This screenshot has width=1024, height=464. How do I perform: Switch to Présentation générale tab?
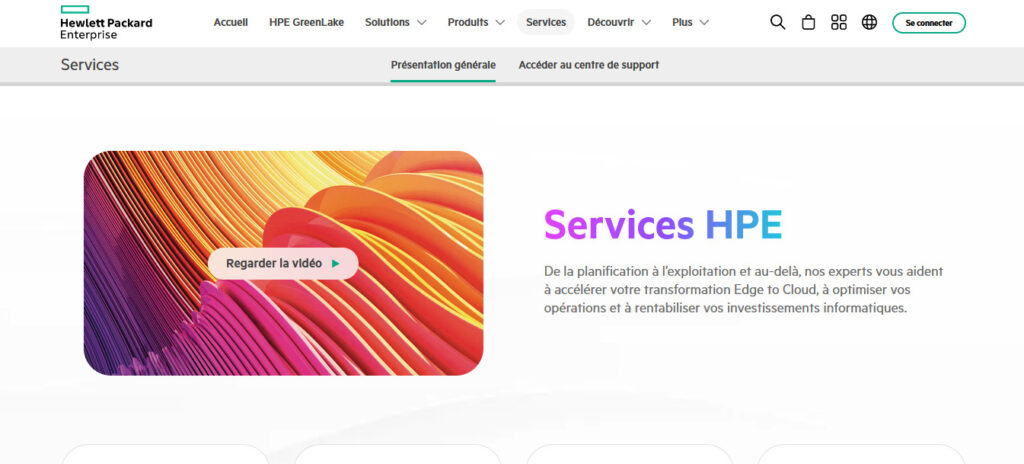443,65
